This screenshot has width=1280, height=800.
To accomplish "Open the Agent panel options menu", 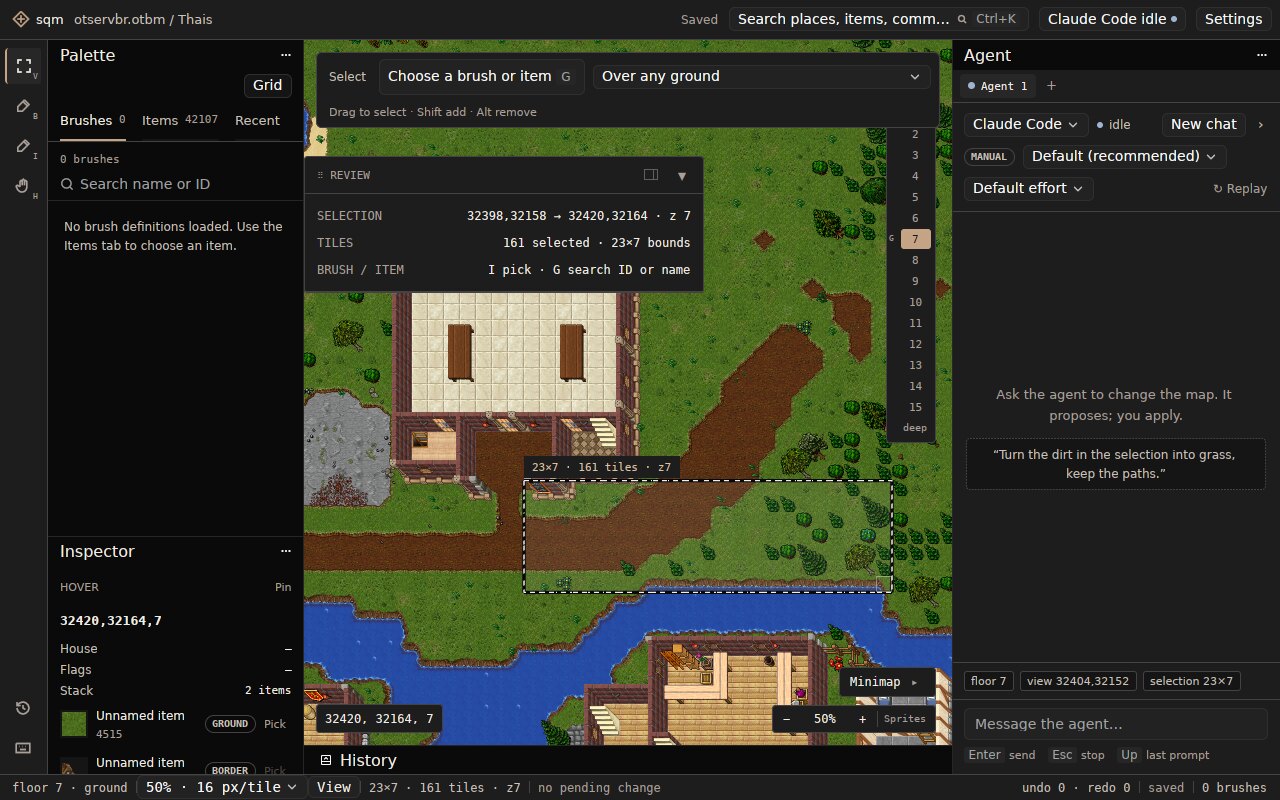I will click(x=1262, y=55).
